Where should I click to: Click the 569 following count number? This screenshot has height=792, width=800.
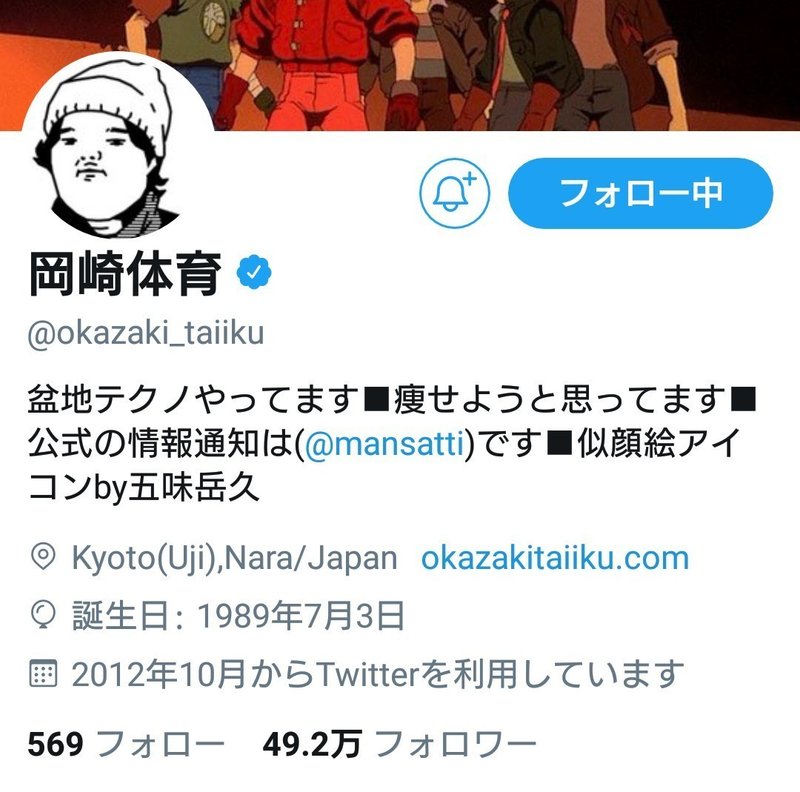click(56, 743)
